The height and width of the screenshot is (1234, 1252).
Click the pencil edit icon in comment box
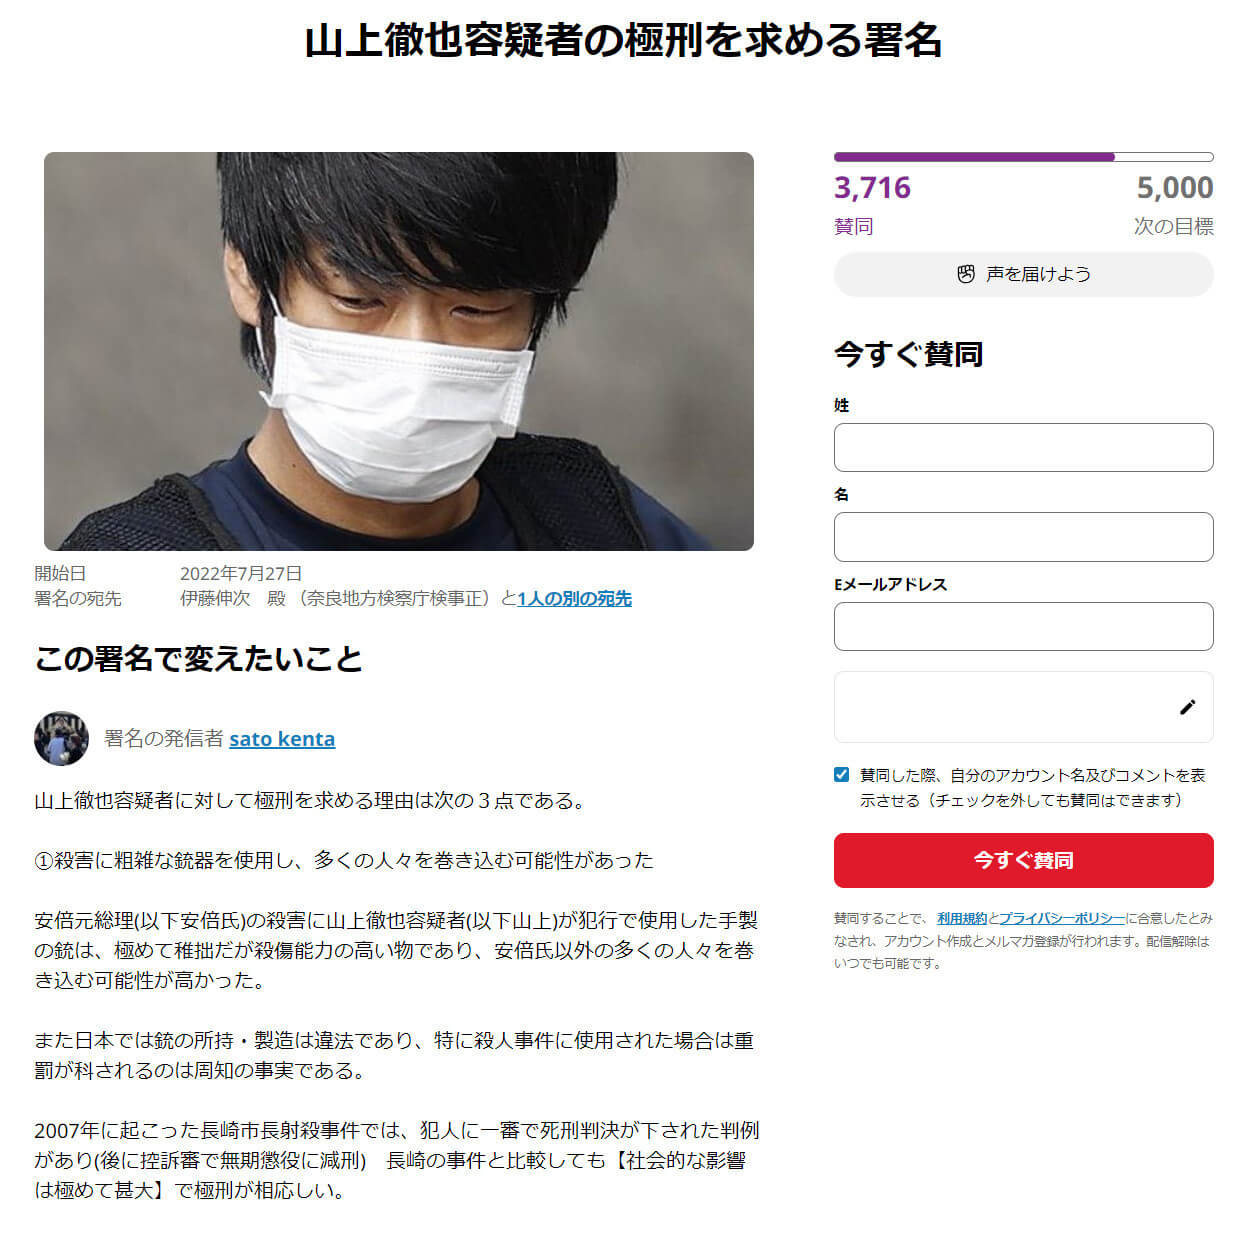pos(1187,707)
